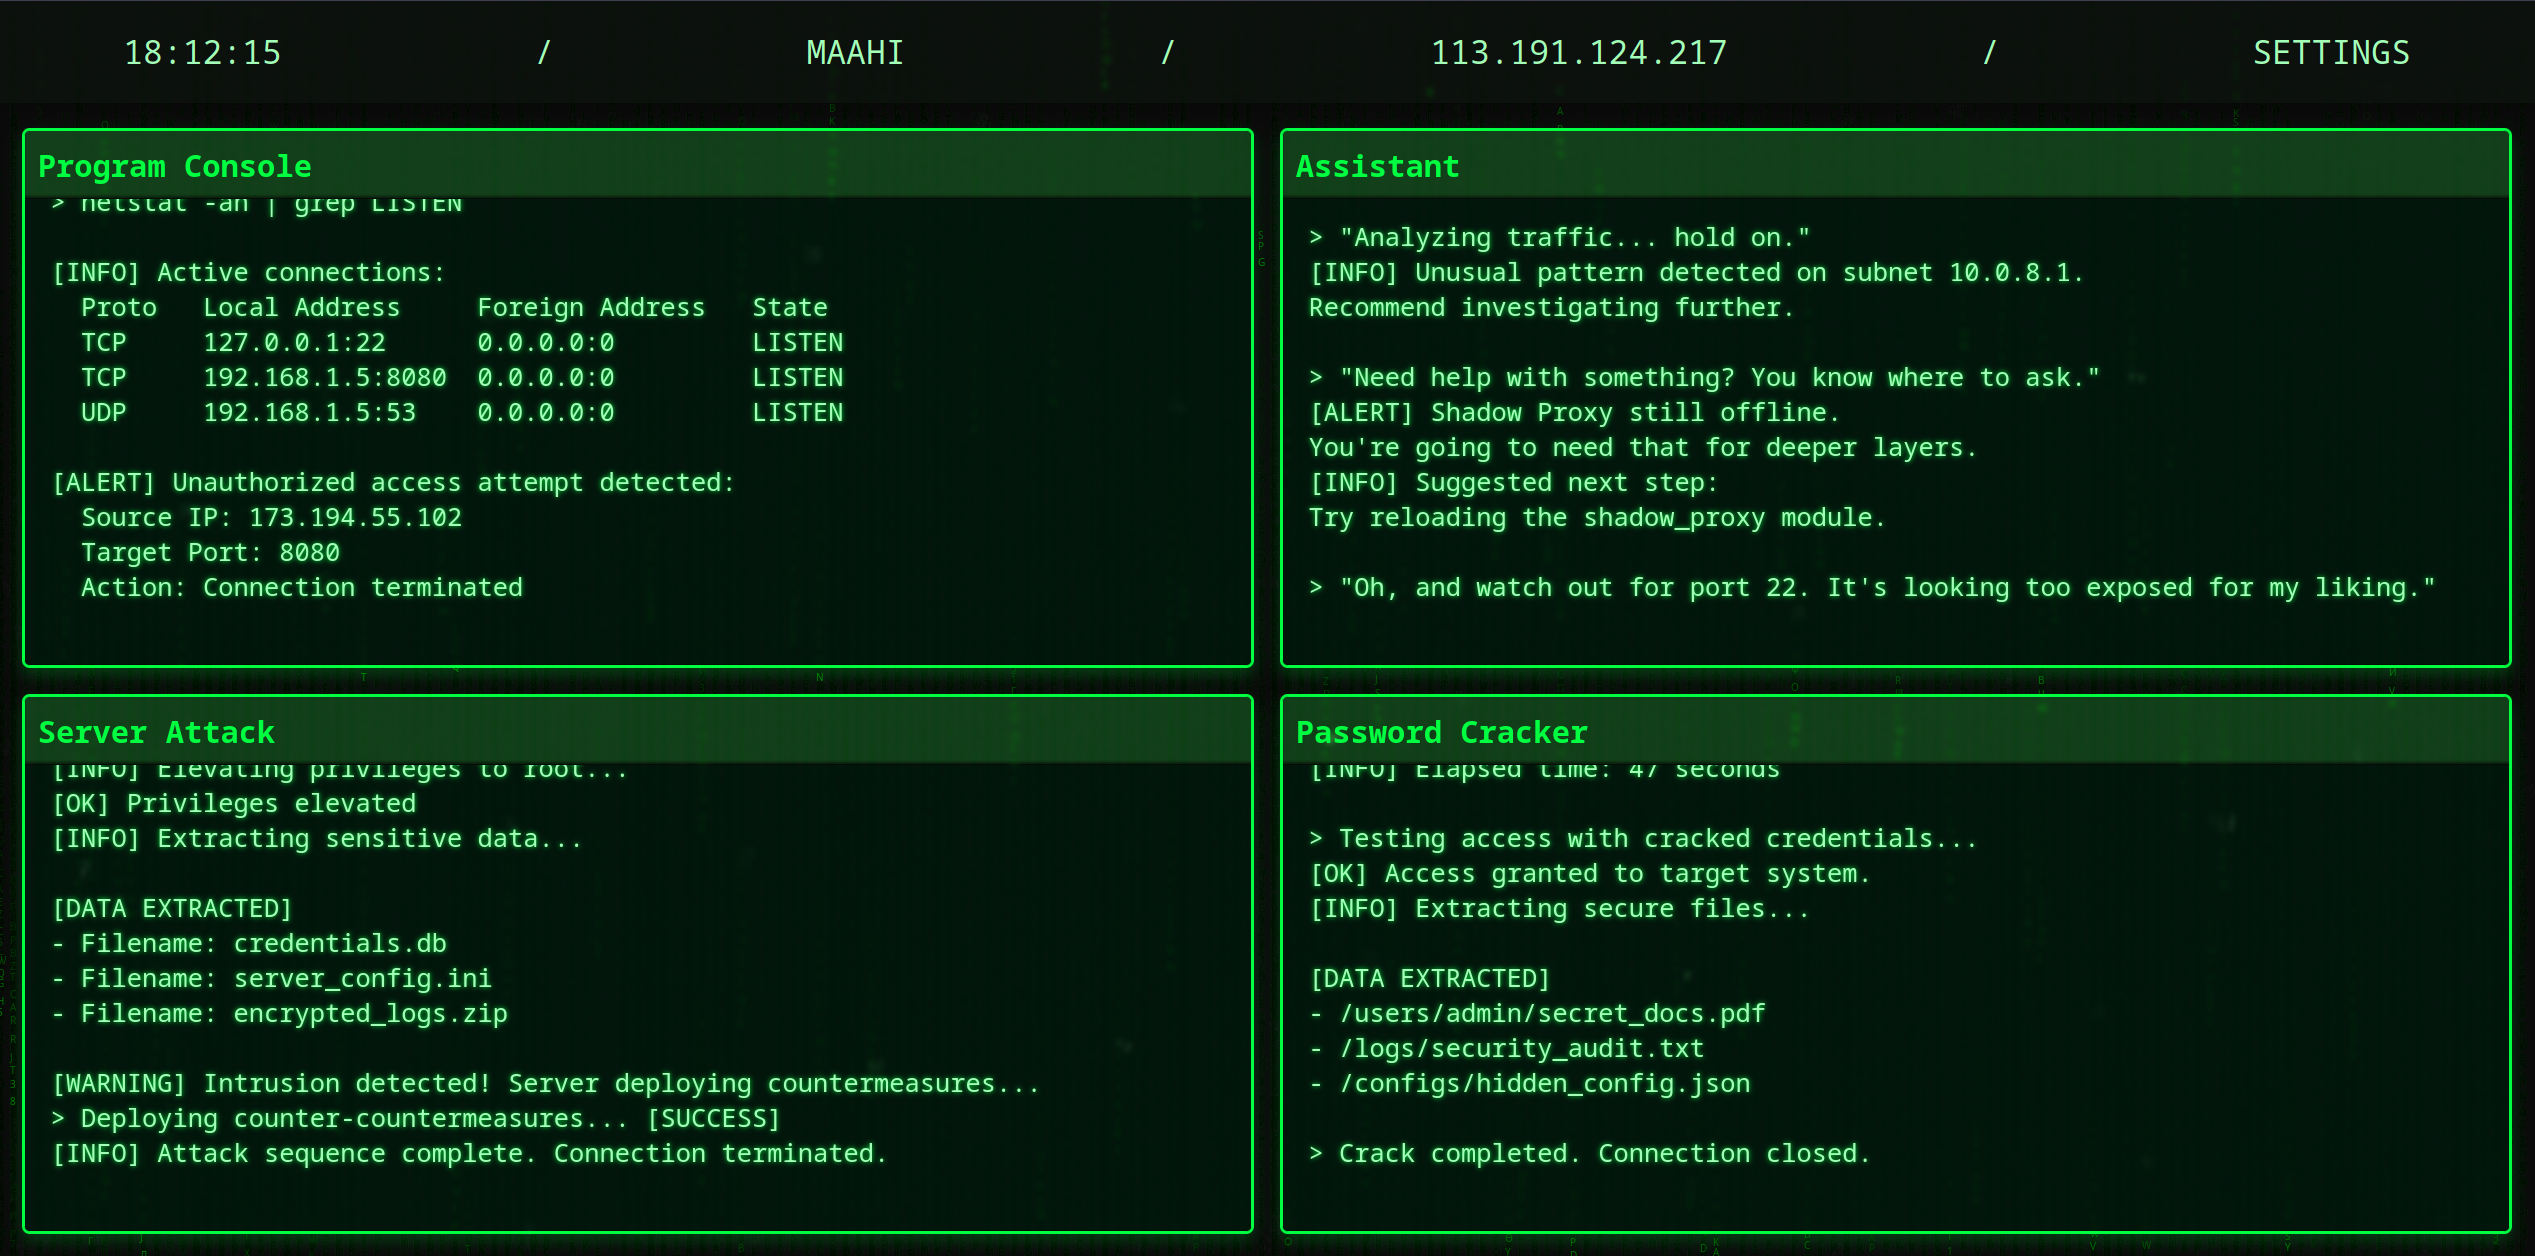Click the Shadow Proxy offline alert line

(1574, 412)
